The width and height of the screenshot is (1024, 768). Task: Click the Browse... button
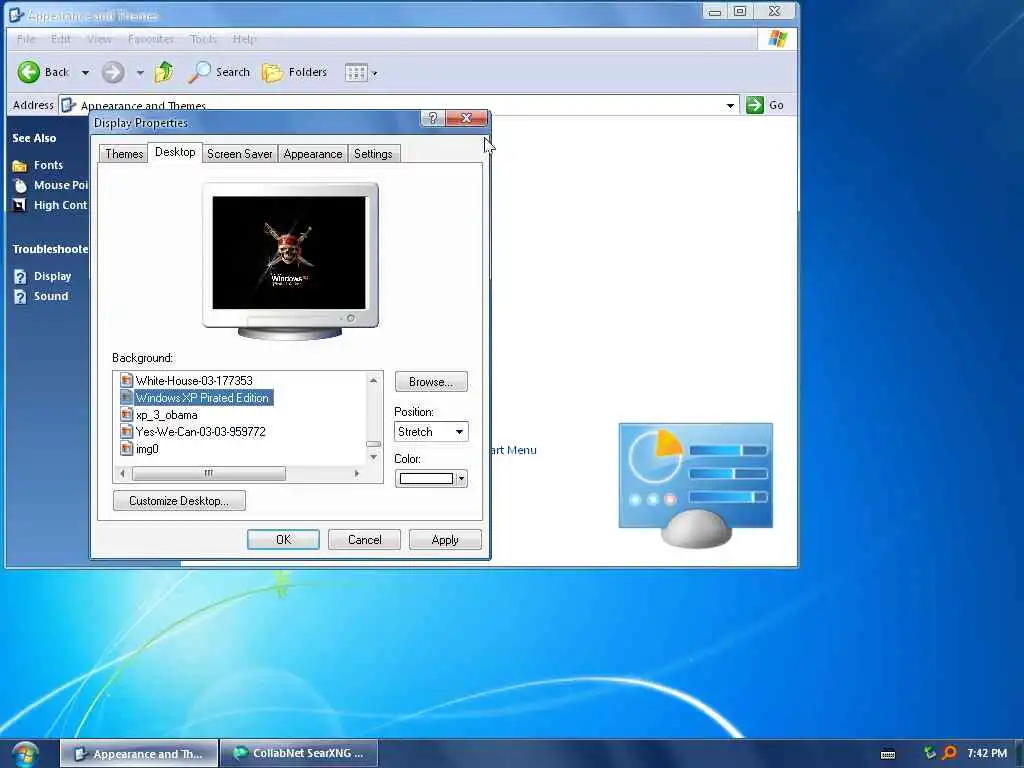pos(431,381)
